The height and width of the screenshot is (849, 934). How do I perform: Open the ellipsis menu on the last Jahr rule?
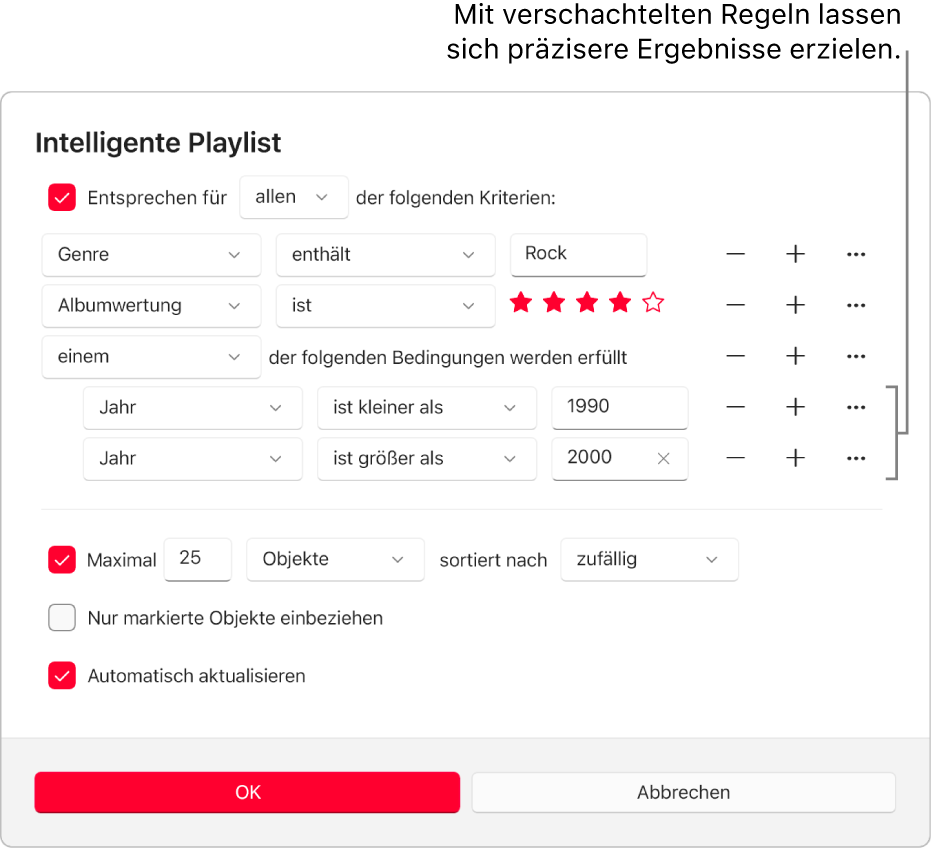click(856, 458)
